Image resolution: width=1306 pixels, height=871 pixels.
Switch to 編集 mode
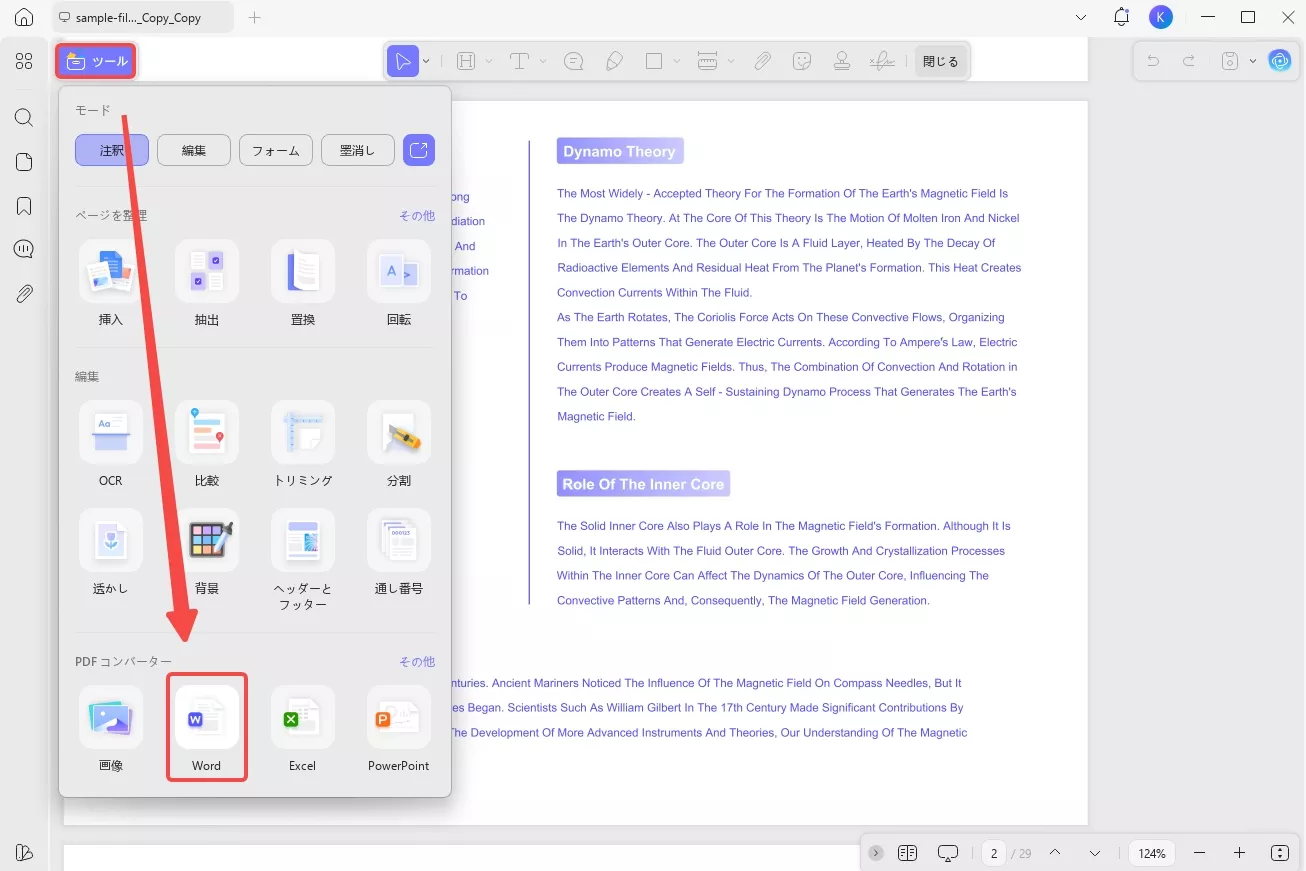coord(194,151)
